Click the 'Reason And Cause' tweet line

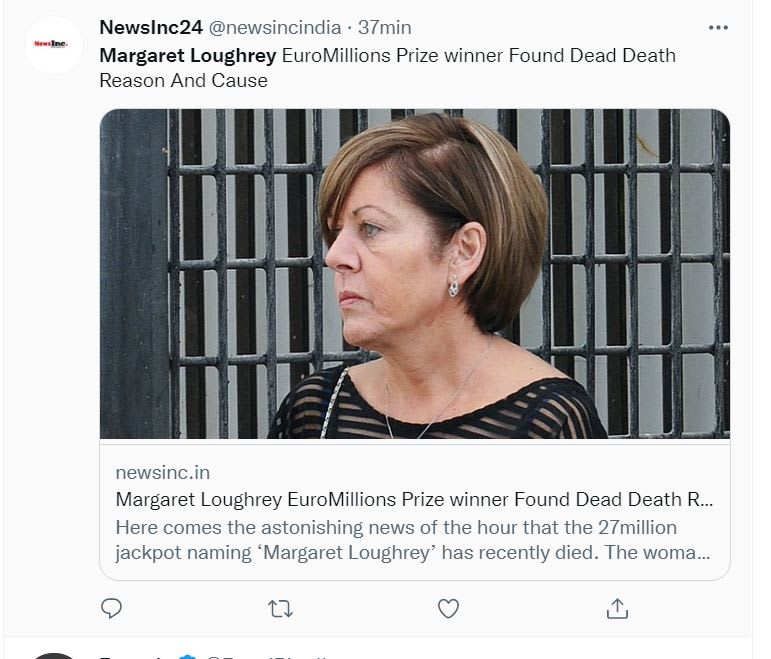[x=183, y=81]
